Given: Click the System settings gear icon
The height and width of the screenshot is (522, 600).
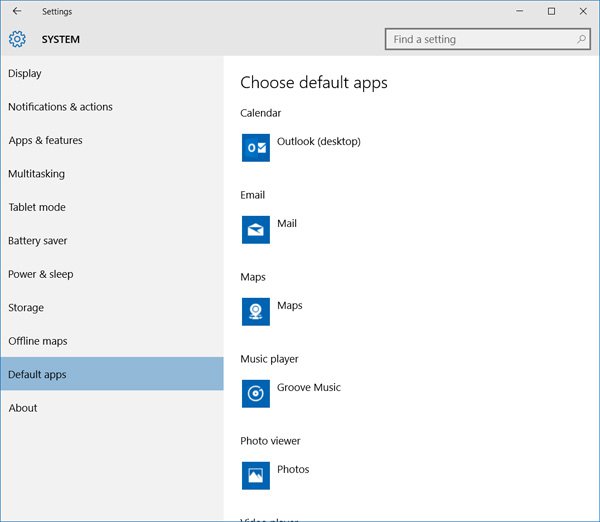Looking at the screenshot, I should click(x=17, y=40).
